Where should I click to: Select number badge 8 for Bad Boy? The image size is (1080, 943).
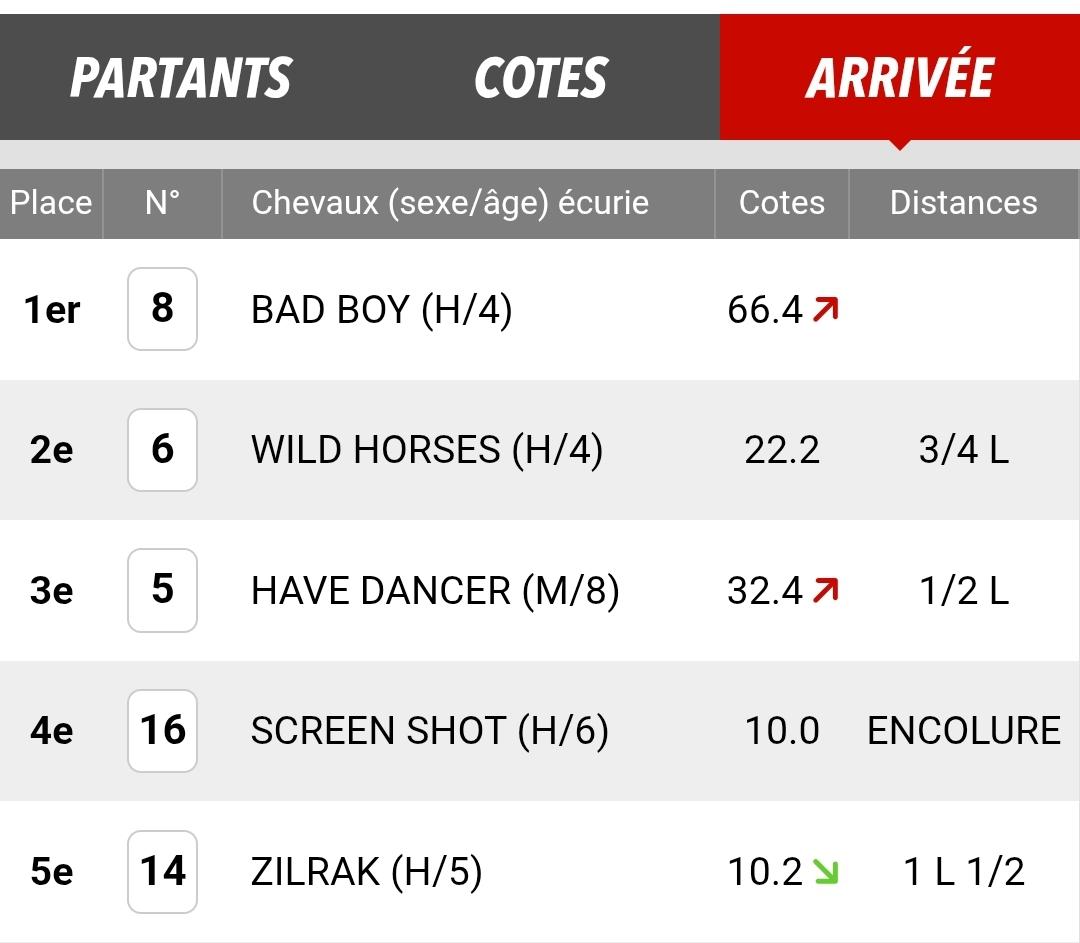point(163,309)
